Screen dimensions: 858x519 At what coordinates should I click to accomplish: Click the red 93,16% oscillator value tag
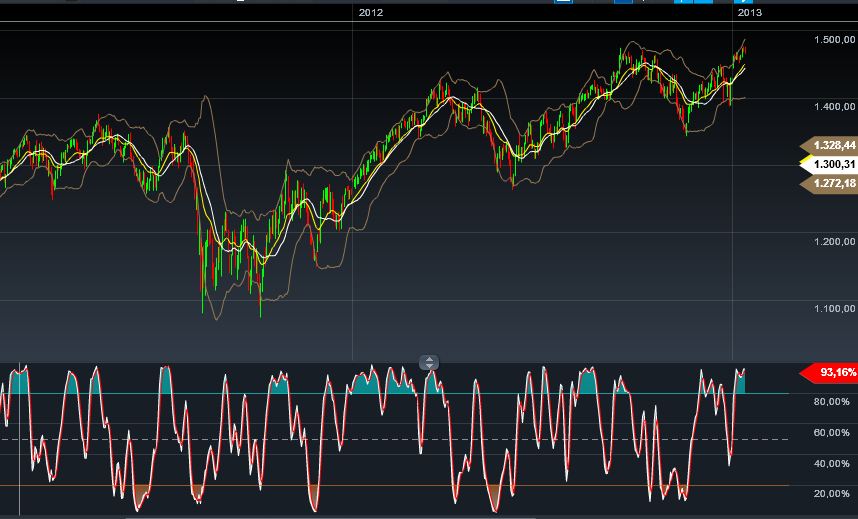(x=831, y=373)
